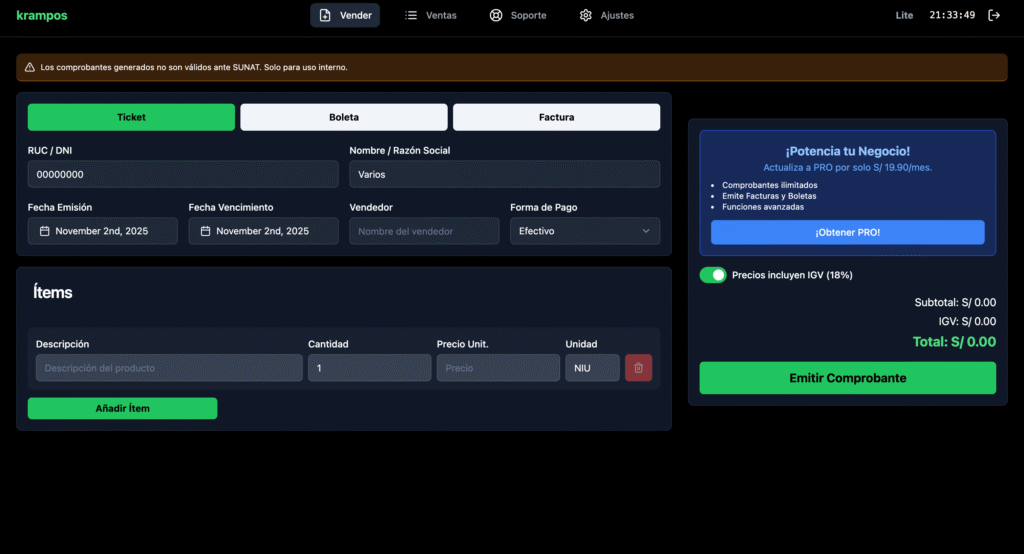The height and width of the screenshot is (554, 1024).
Task: Click the Vender document icon in navbar
Action: [325, 15]
